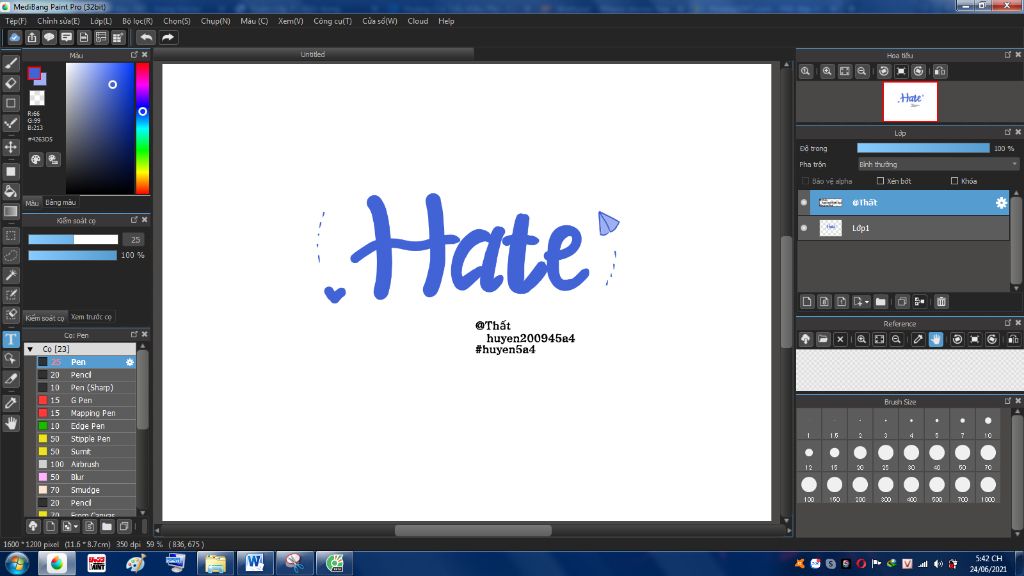Select the Gradient tool
This screenshot has height=576, width=1024.
(x=11, y=212)
